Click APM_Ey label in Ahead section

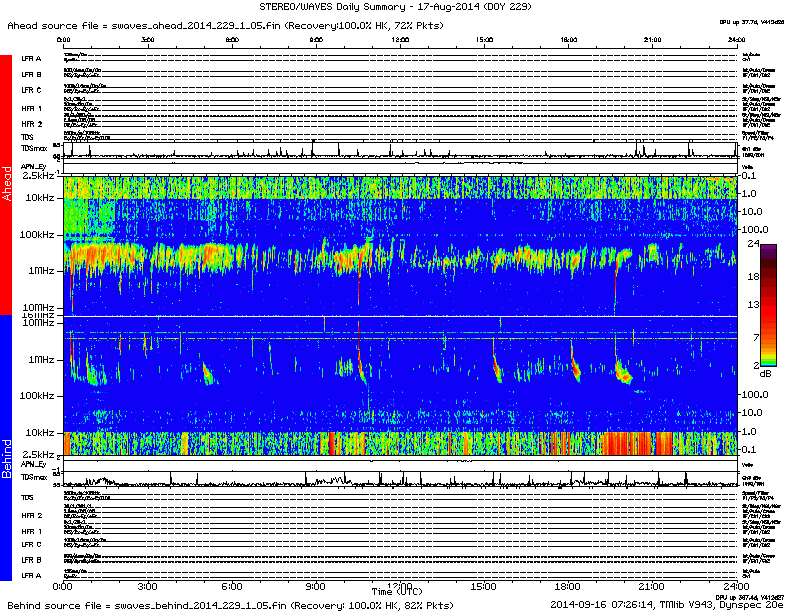34,167
